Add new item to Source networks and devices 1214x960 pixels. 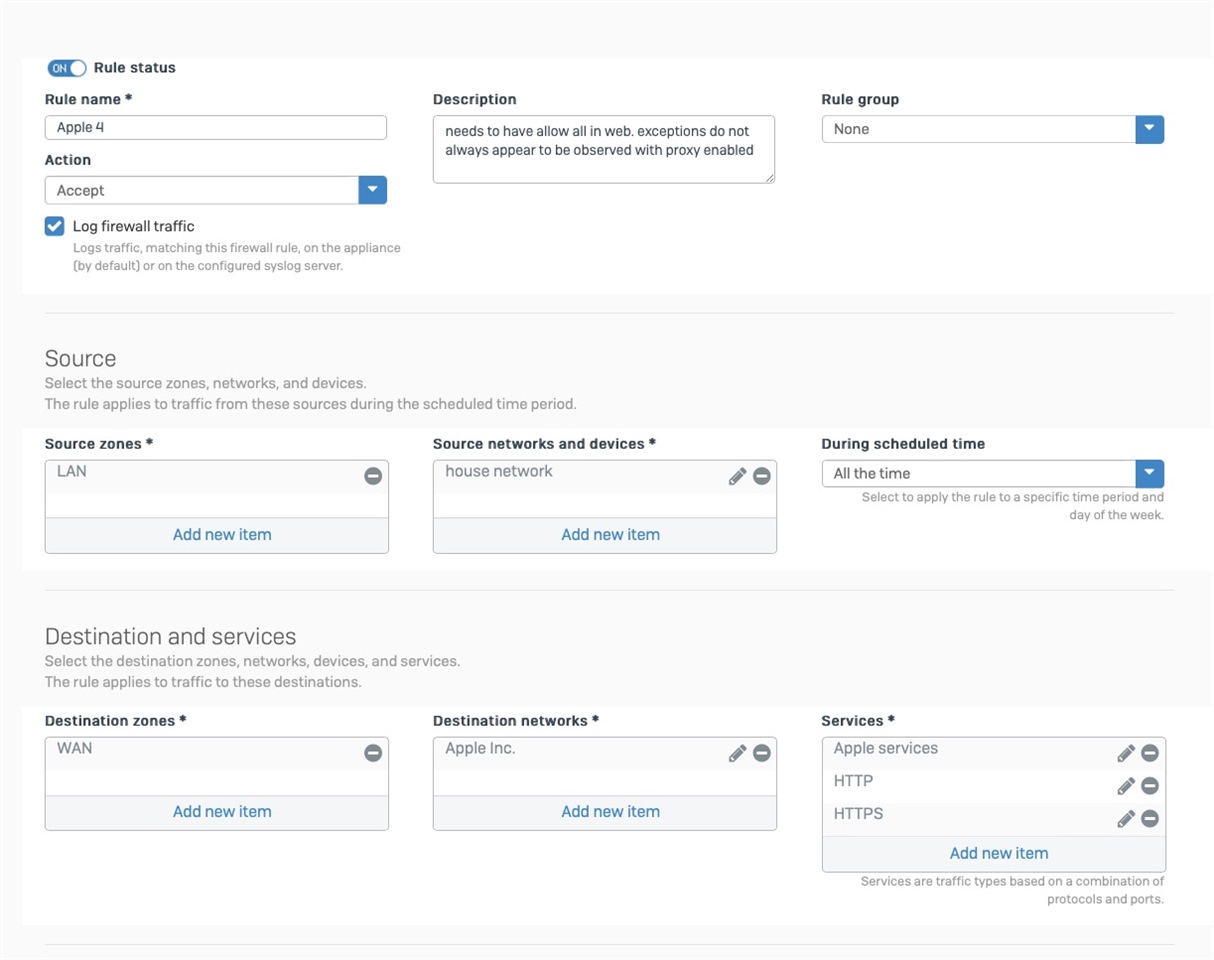click(610, 534)
